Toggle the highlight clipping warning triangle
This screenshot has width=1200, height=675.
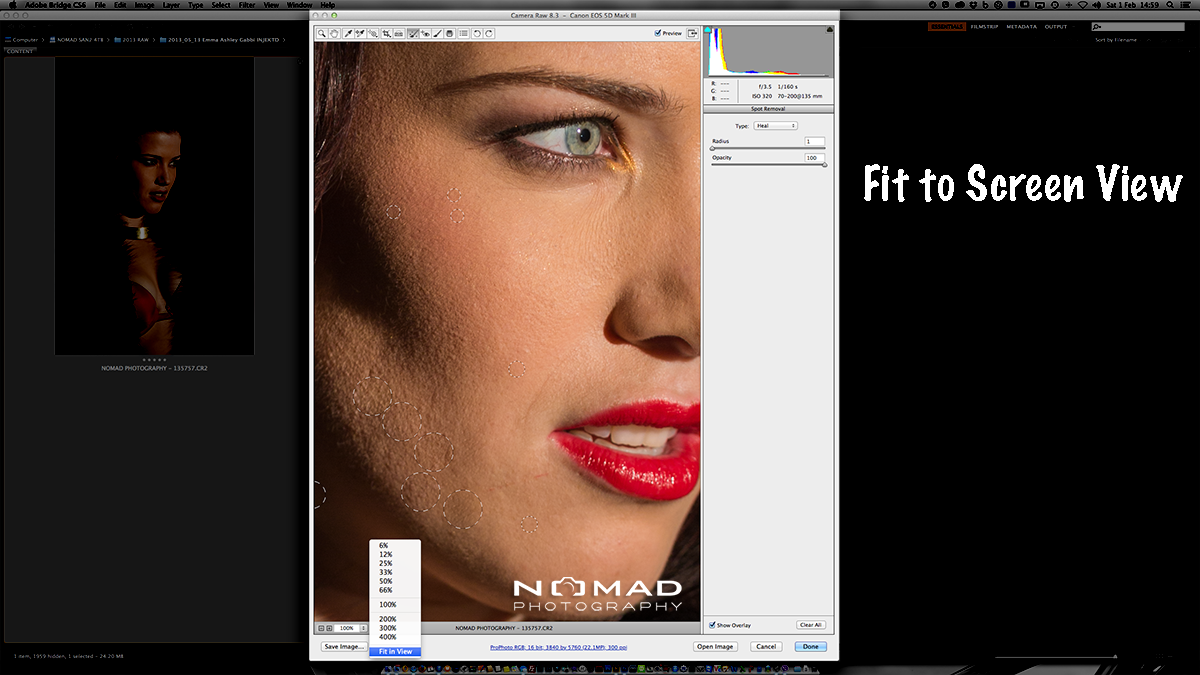coord(829,31)
